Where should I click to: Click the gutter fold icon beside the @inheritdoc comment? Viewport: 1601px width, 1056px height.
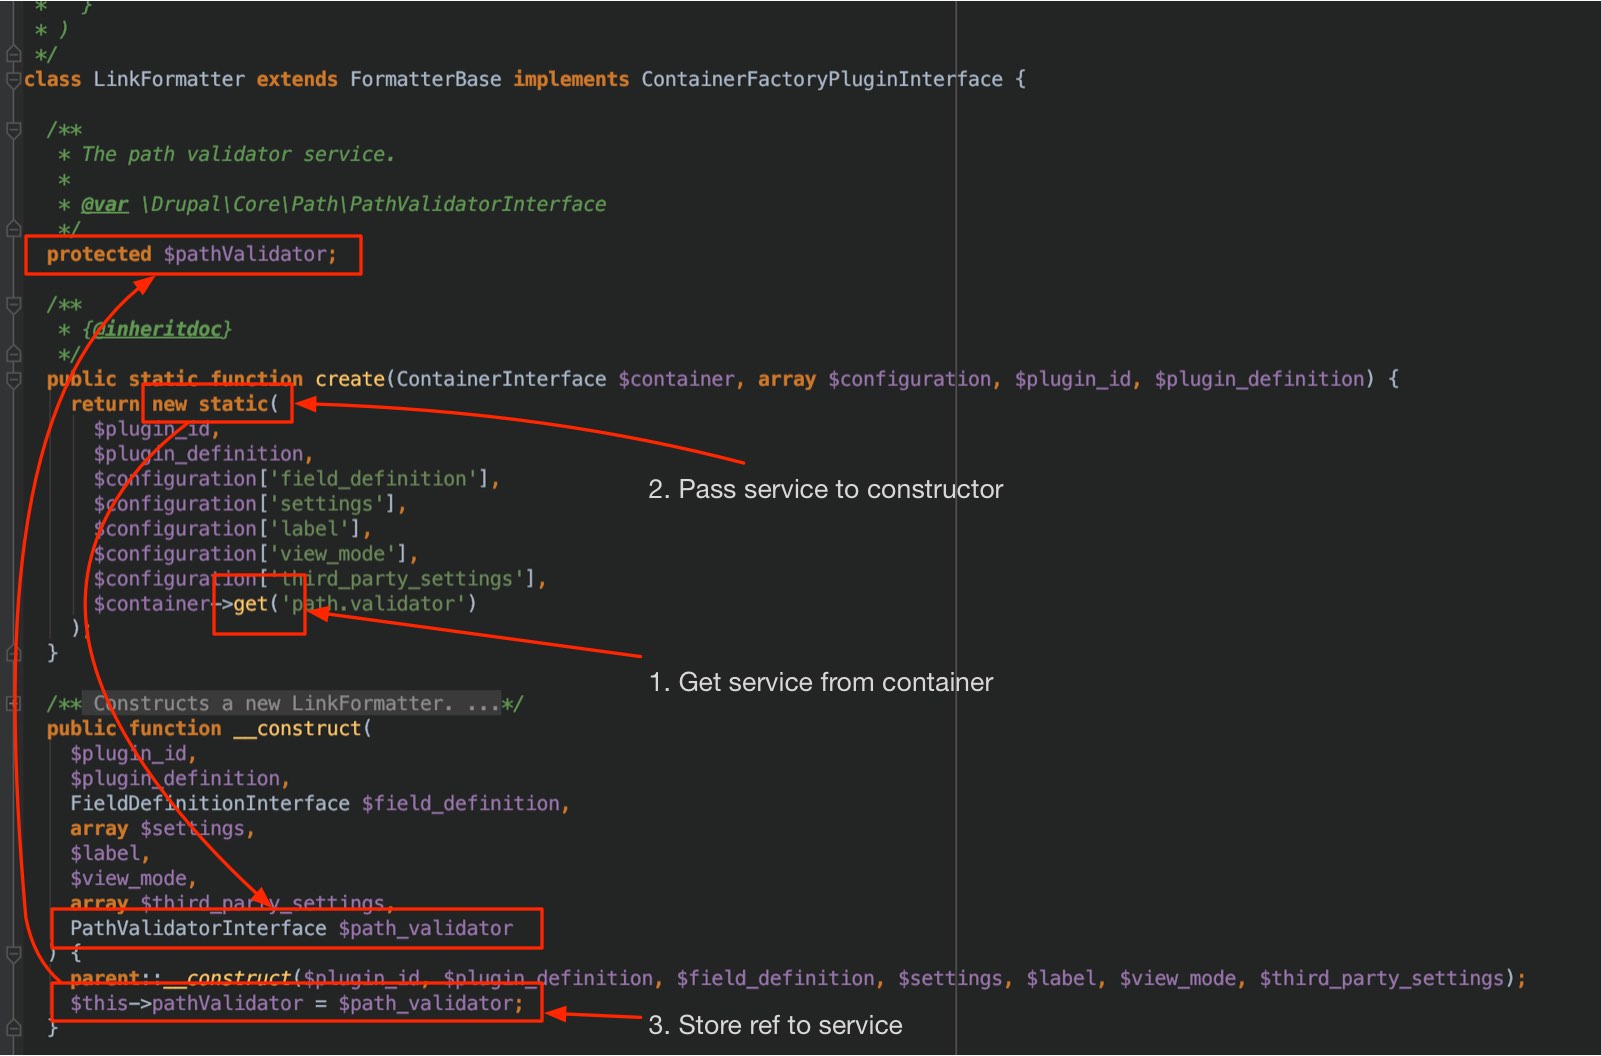(13, 305)
